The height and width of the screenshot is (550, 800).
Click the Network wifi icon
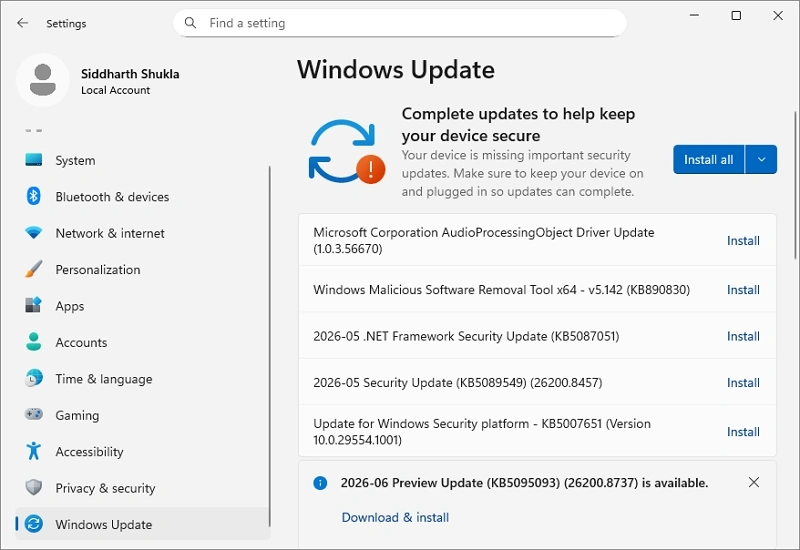click(x=34, y=233)
